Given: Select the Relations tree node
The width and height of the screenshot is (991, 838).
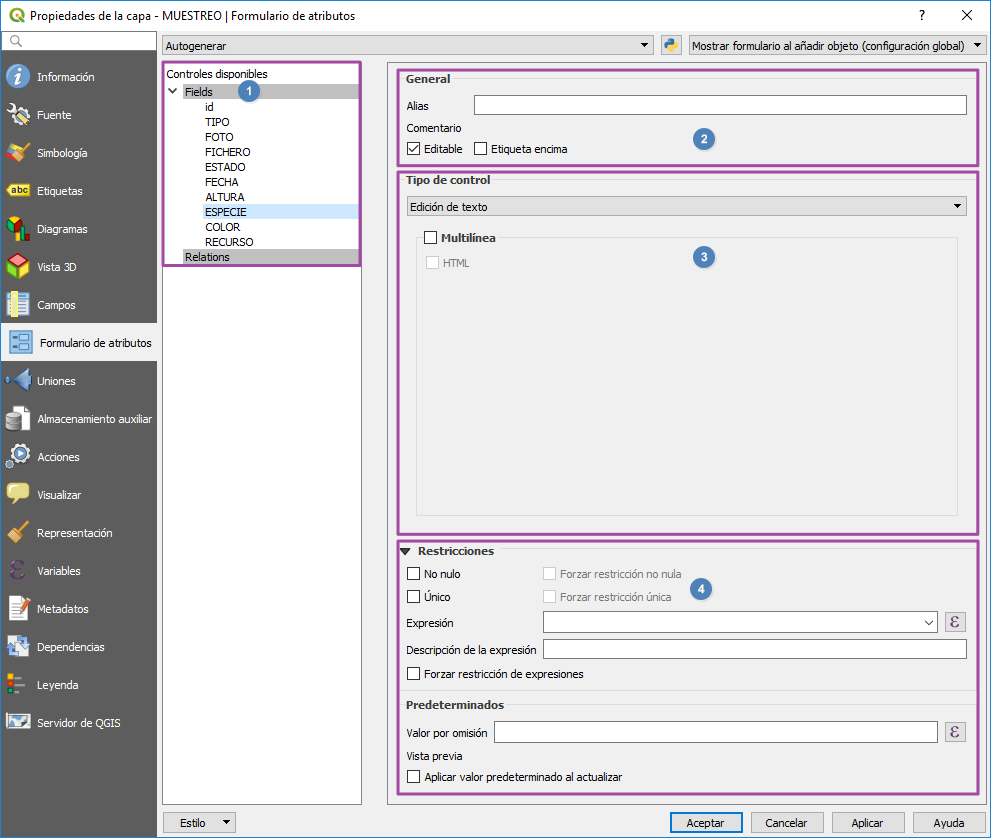Looking at the screenshot, I should point(207,257).
